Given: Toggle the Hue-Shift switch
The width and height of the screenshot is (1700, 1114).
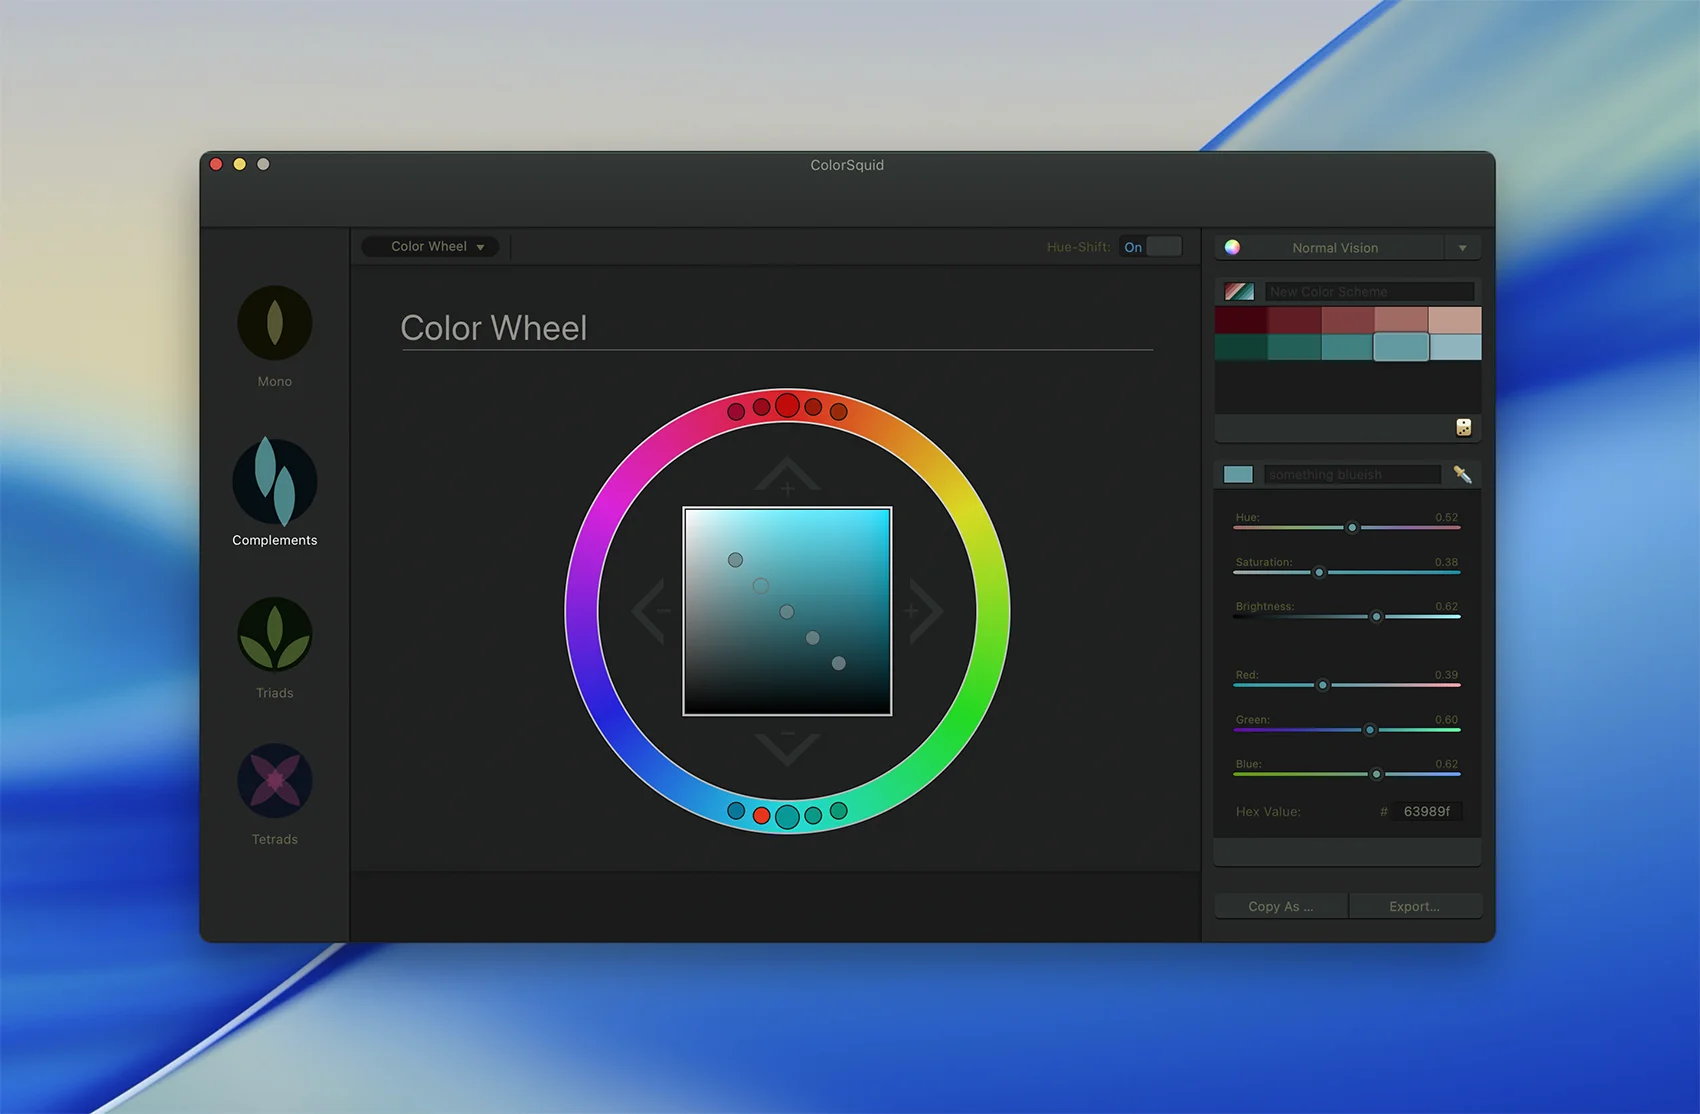Looking at the screenshot, I should [x=1150, y=247].
